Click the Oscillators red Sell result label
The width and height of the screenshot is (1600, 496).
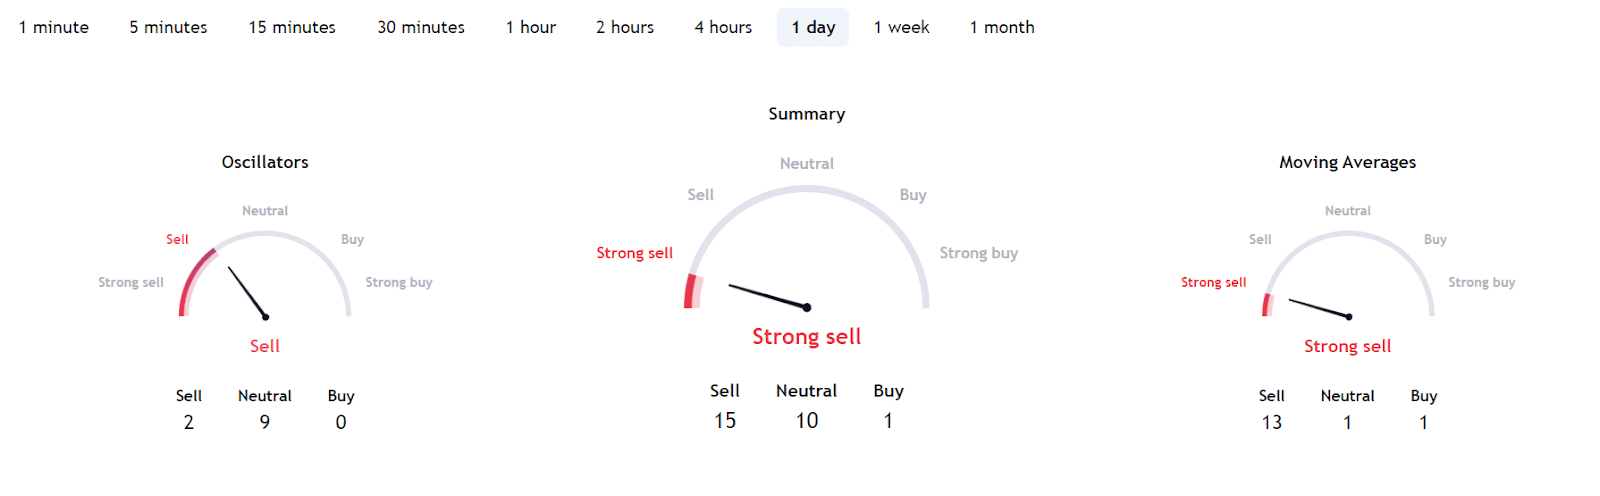click(x=265, y=346)
